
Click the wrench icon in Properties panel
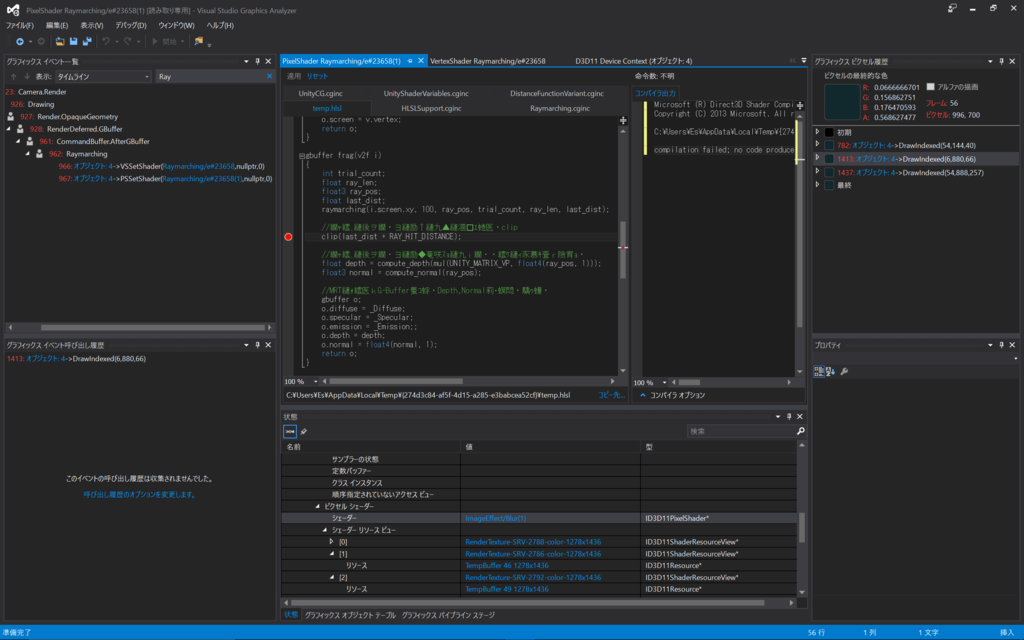tap(844, 371)
